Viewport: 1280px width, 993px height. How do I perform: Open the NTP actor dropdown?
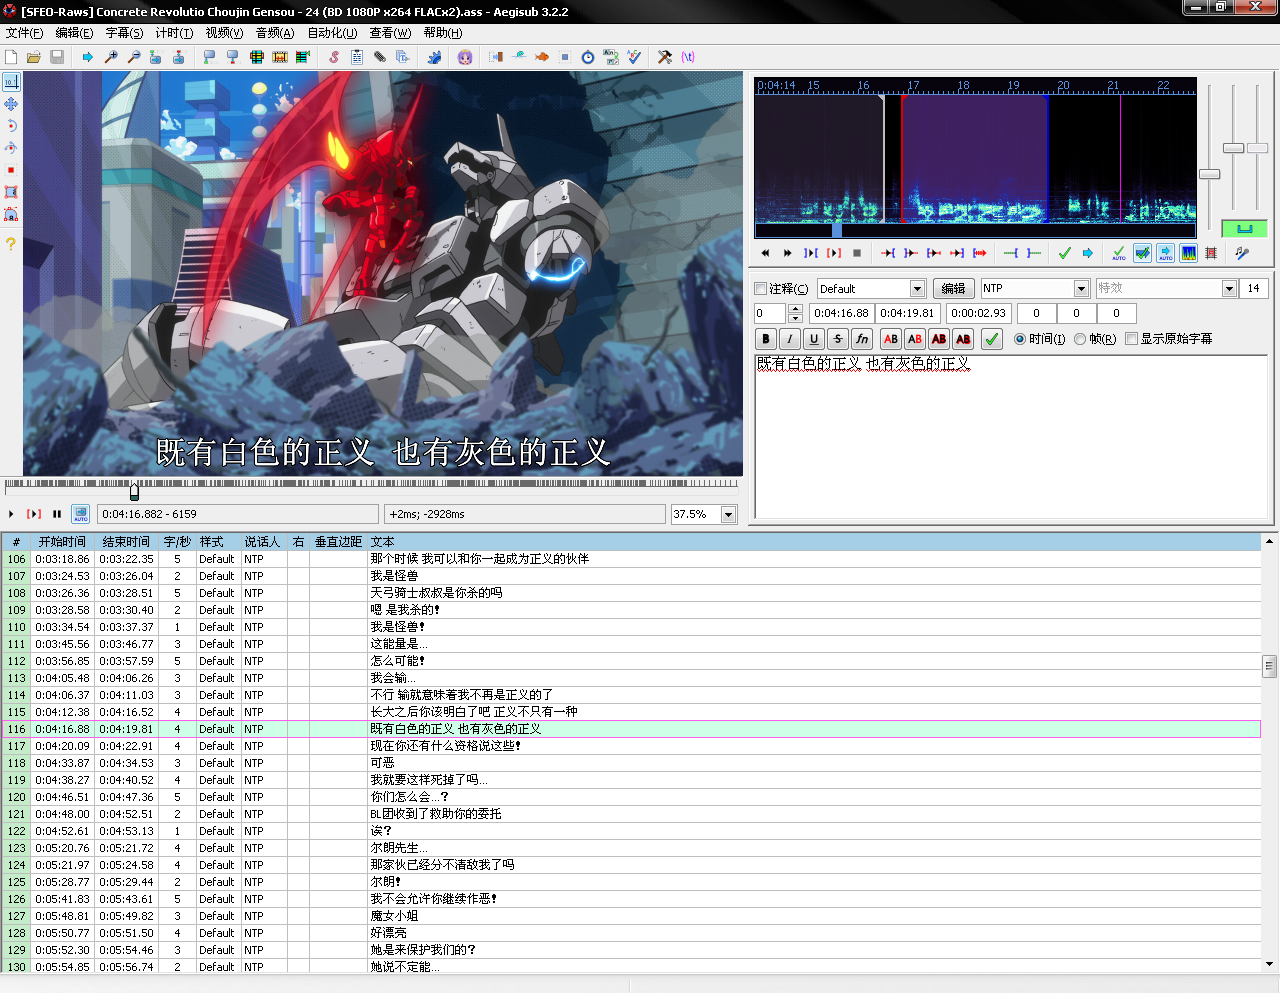1081,289
